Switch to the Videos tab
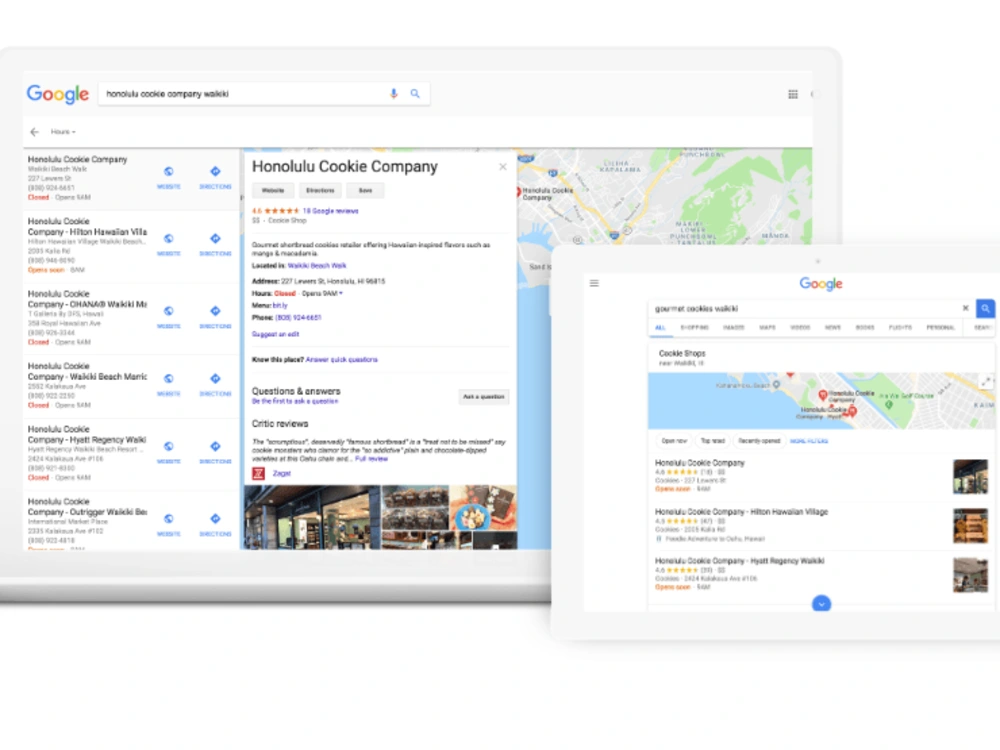Screen dimensions: 1000x750 point(800,328)
